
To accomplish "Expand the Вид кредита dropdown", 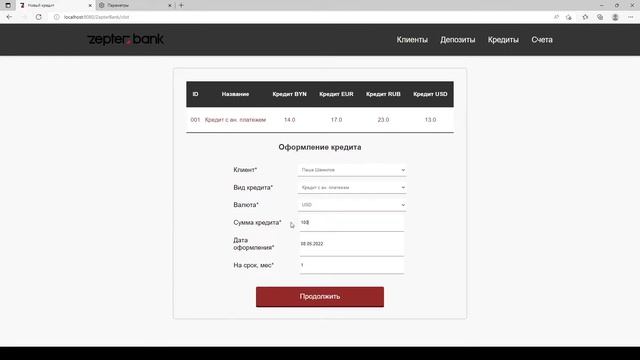I will point(352,187).
